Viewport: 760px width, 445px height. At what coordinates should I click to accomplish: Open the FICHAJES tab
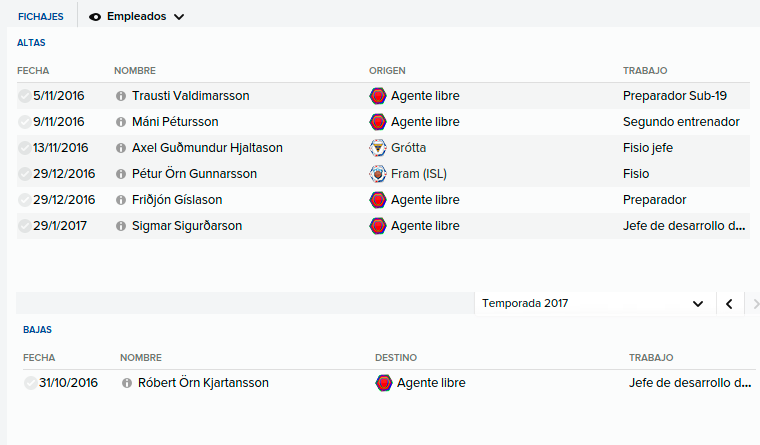41,16
